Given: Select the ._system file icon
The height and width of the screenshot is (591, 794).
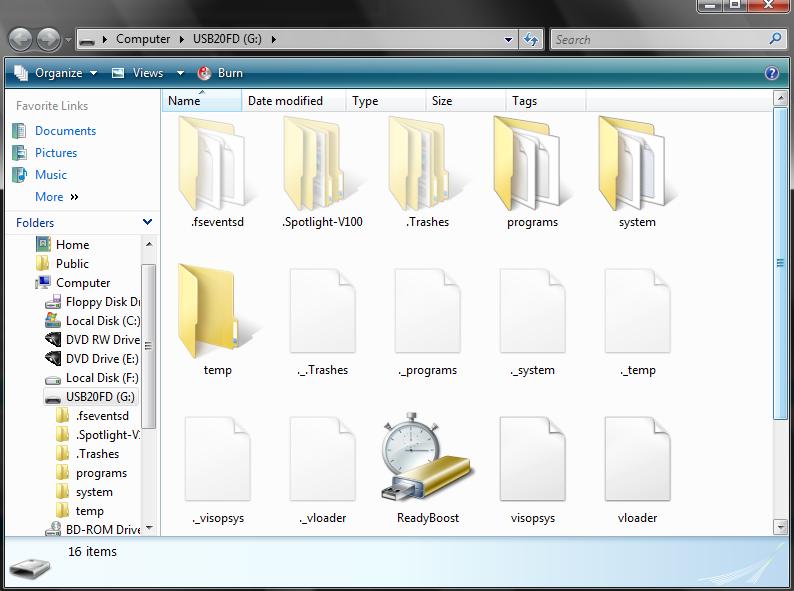Looking at the screenshot, I should click(x=532, y=311).
